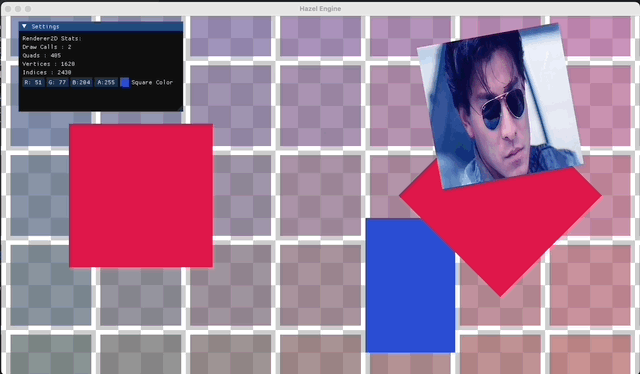Image resolution: width=640 pixels, height=374 pixels.
Task: Click the Quads : 405 line
Action: (x=42, y=56)
